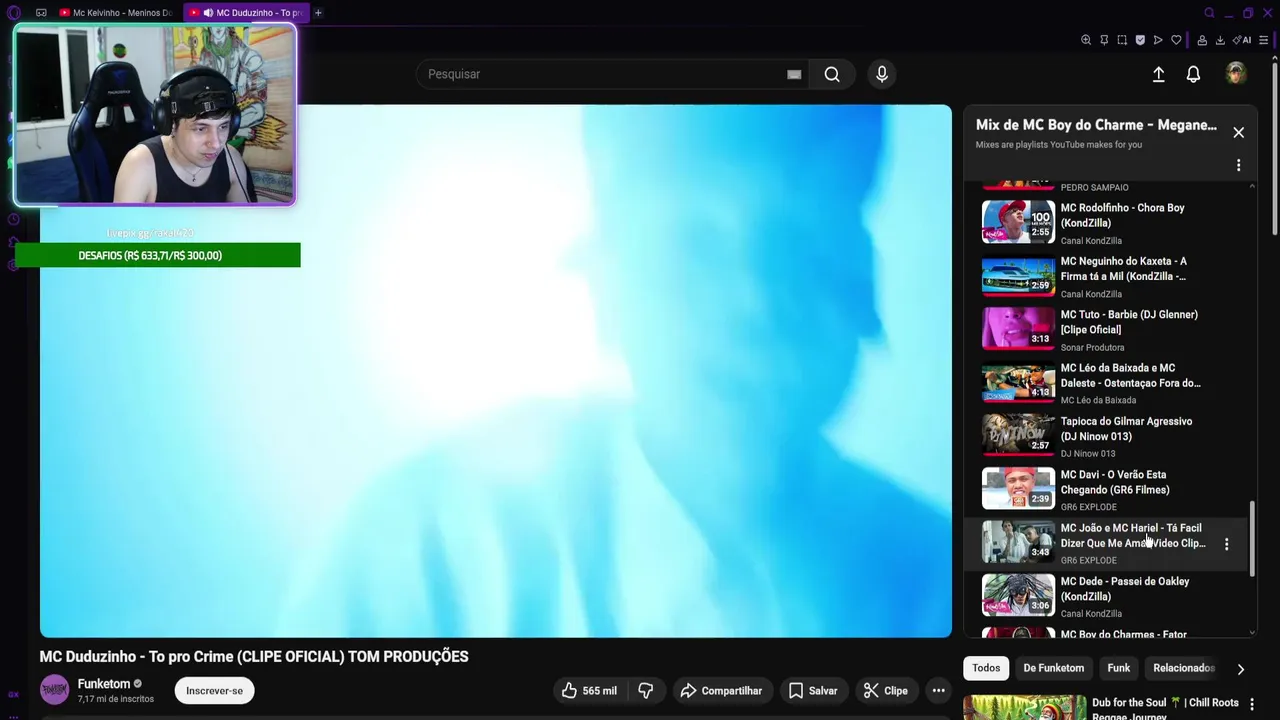This screenshot has height=720, width=1280.
Task: Dislike the video thumbs-down button
Action: point(646,690)
